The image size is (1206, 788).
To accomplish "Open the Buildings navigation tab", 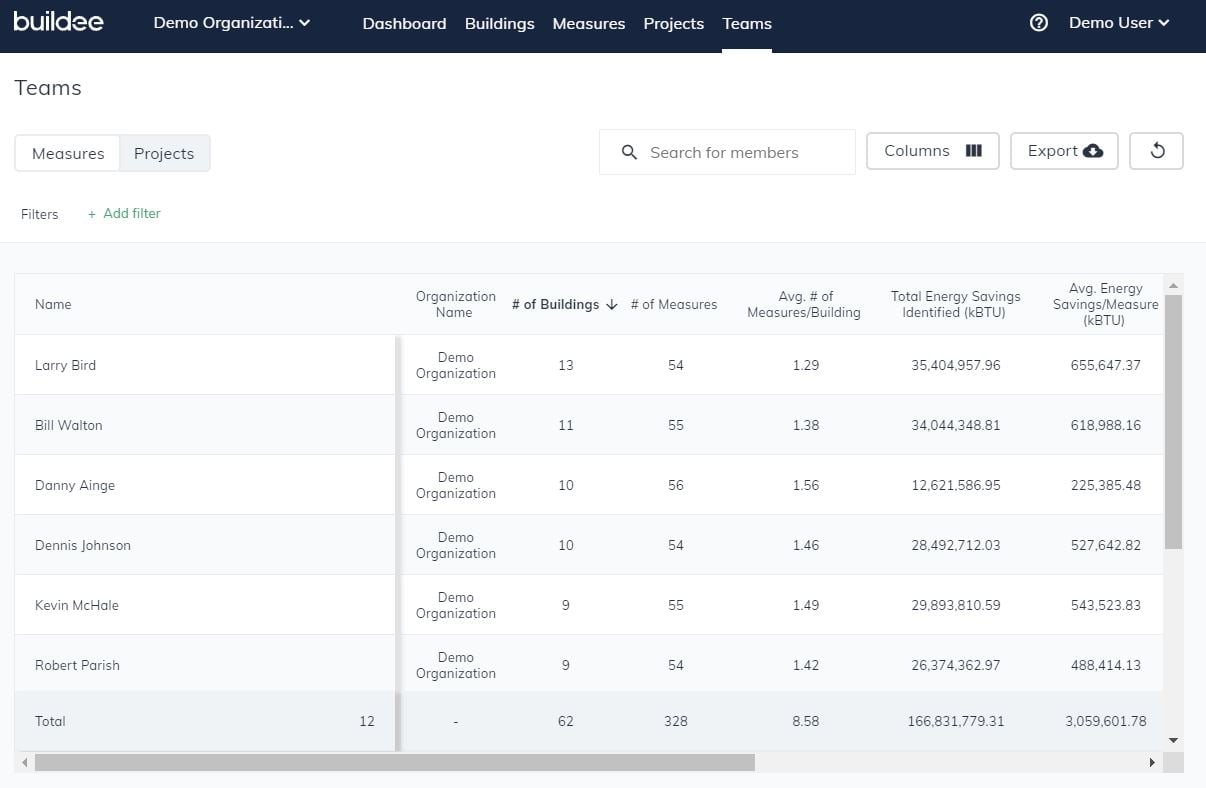I will (x=499, y=23).
